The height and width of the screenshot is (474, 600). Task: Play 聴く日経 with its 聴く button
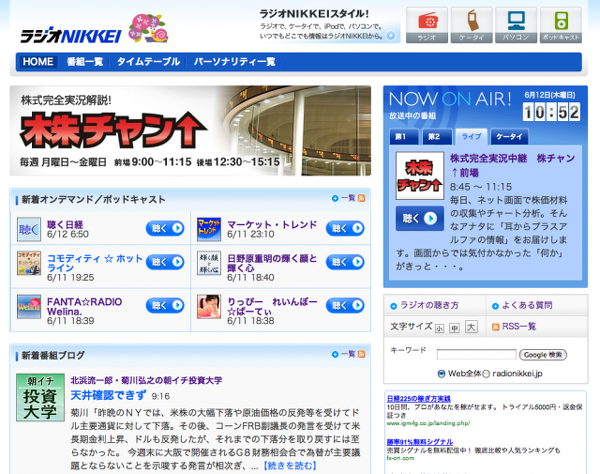(x=165, y=228)
